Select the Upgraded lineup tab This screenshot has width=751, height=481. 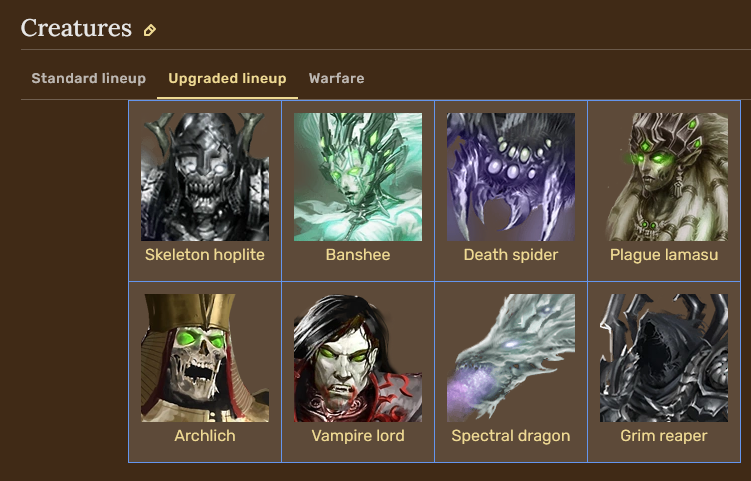tap(228, 78)
